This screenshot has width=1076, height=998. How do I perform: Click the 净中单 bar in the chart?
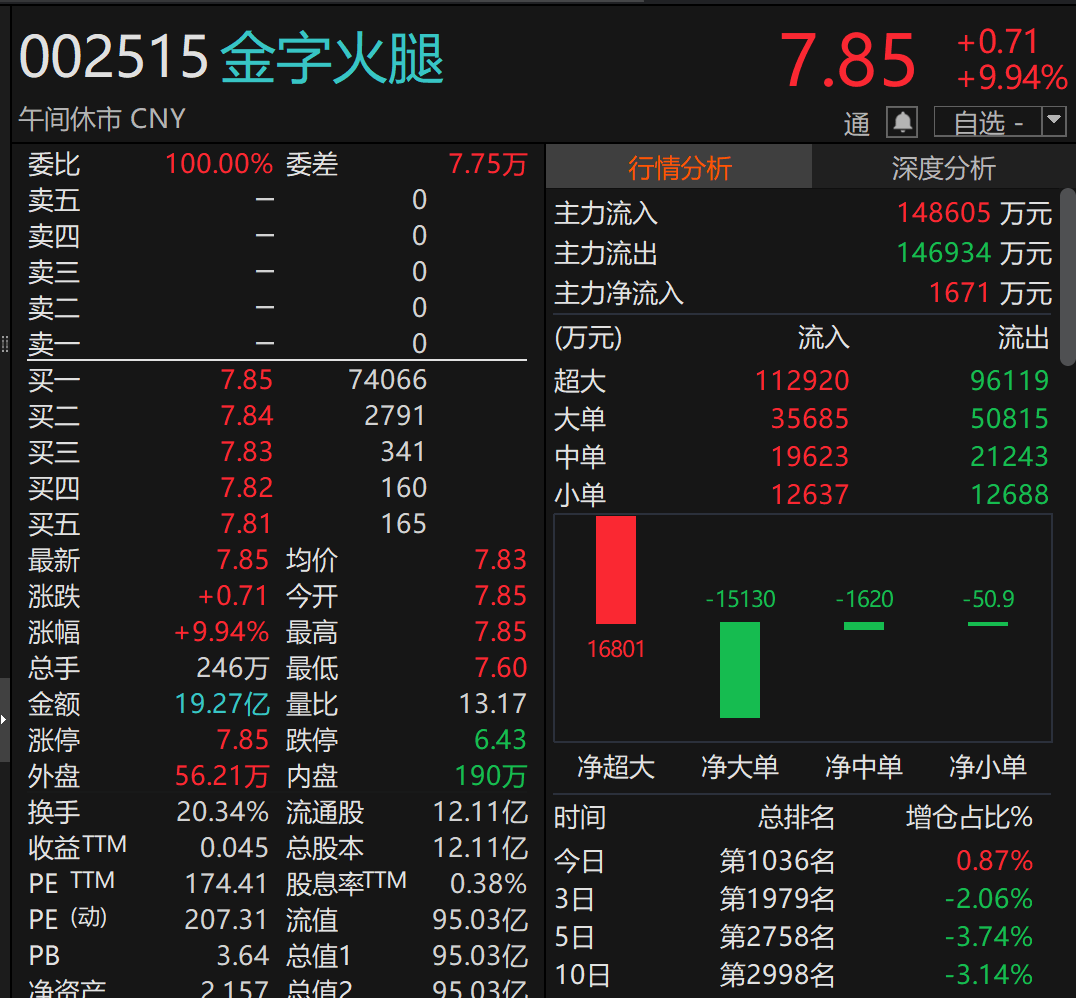[864, 624]
